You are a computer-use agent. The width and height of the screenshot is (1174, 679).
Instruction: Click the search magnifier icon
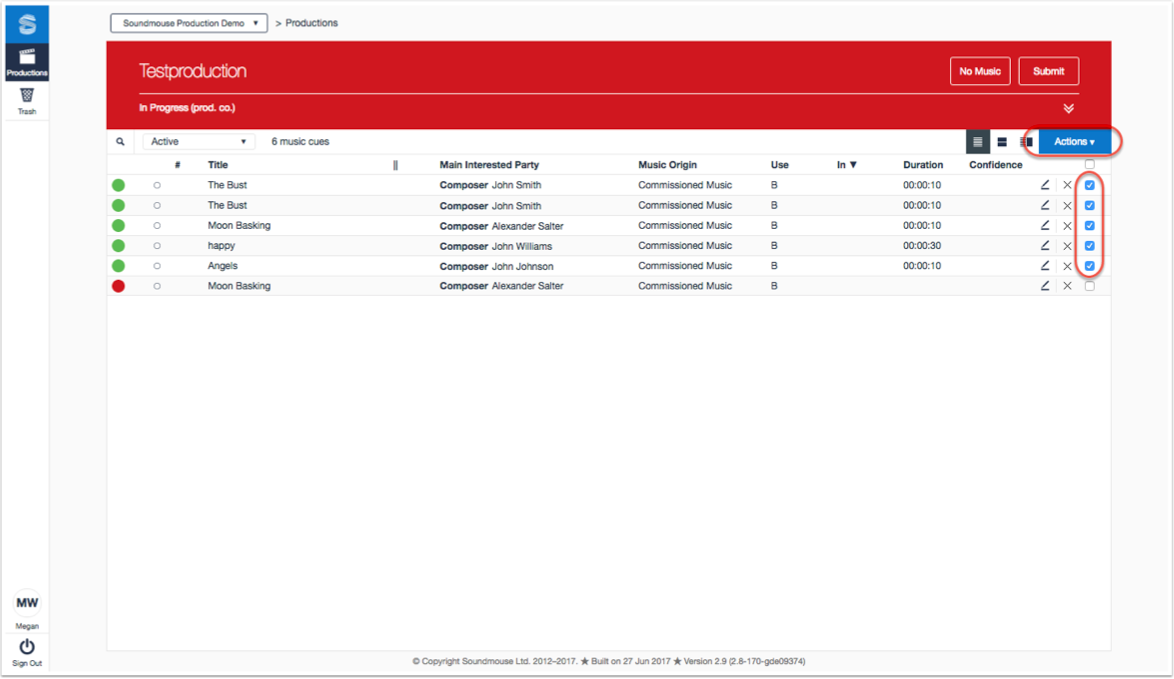coord(120,141)
